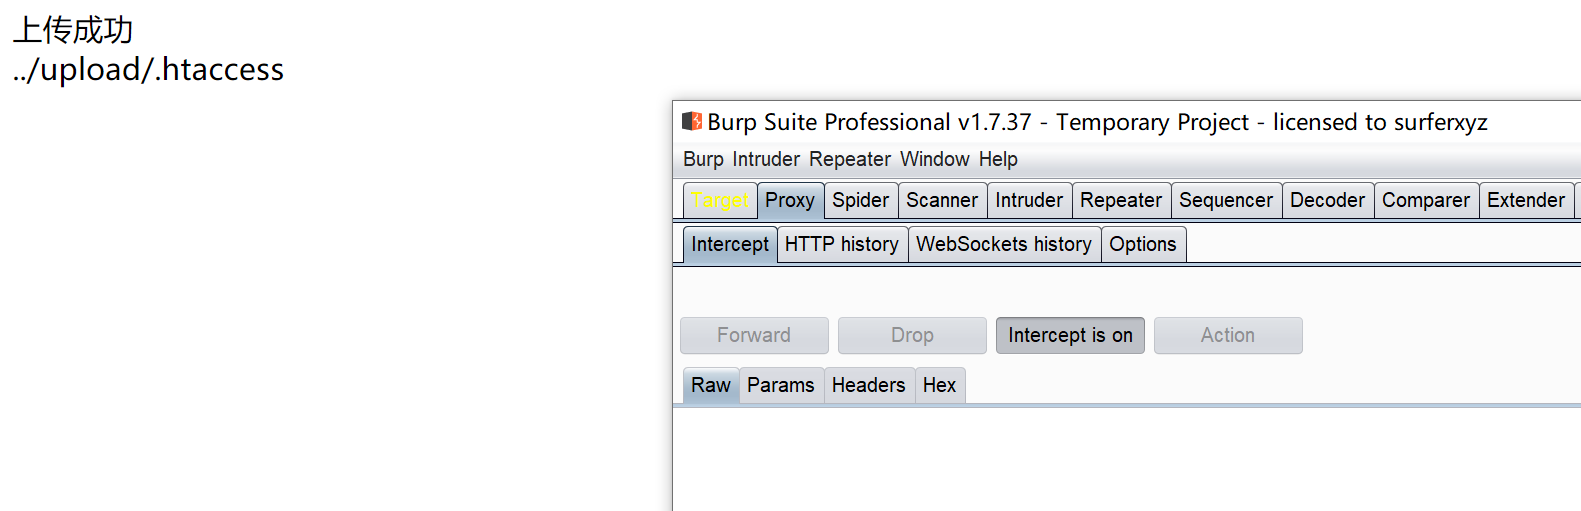Switch to the Hex view tab

point(939,385)
